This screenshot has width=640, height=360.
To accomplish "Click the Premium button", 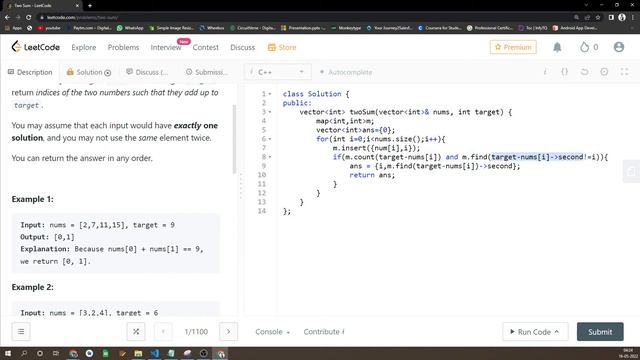I will [513, 47].
